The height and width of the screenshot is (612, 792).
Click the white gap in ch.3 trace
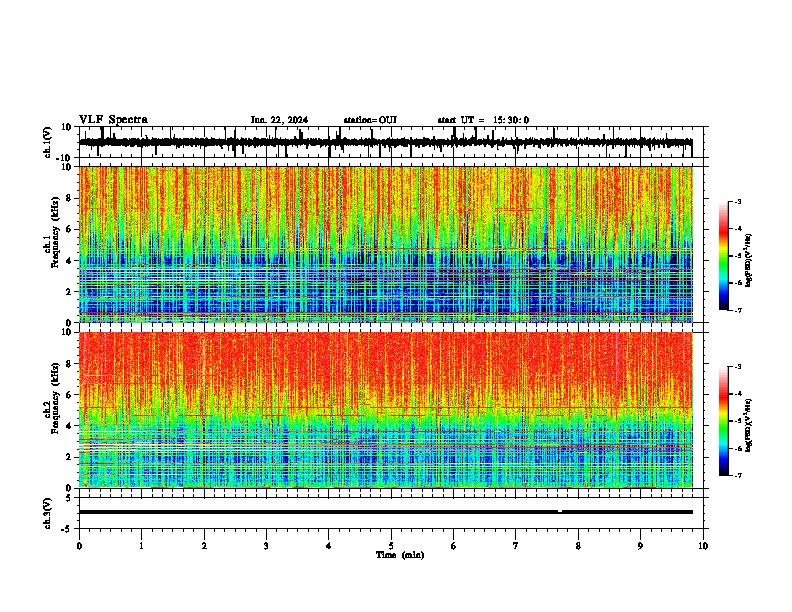coord(560,512)
